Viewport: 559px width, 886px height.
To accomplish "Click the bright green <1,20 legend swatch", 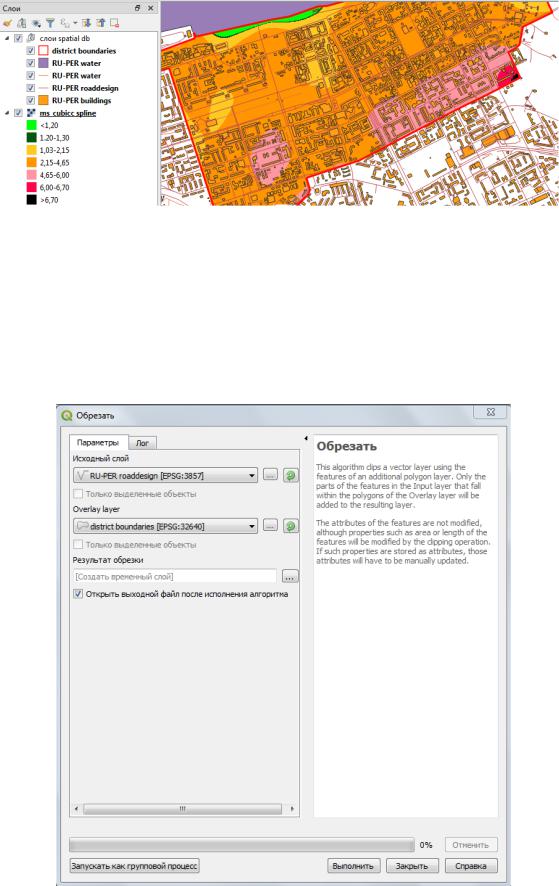I will pyautogui.click(x=31, y=125).
